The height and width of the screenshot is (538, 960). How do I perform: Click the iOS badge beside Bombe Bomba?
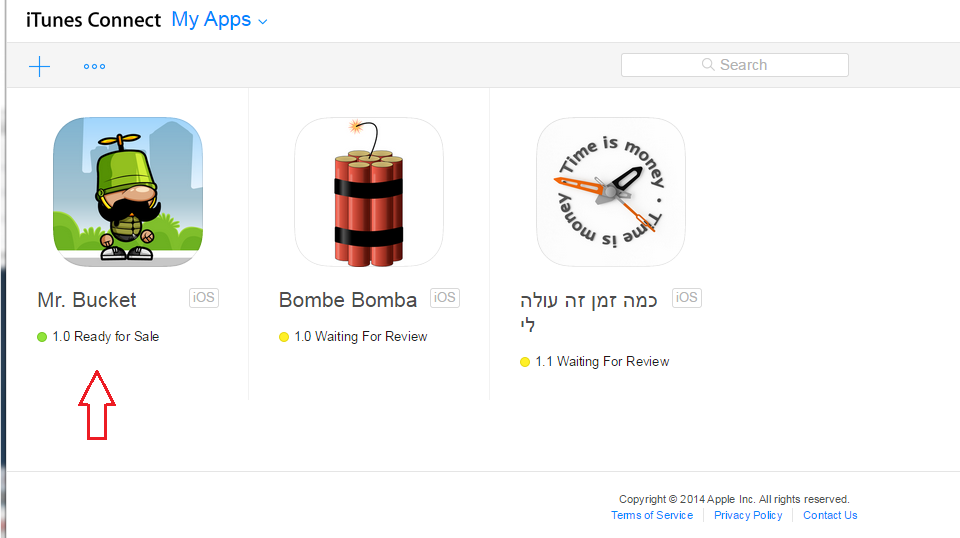(445, 297)
